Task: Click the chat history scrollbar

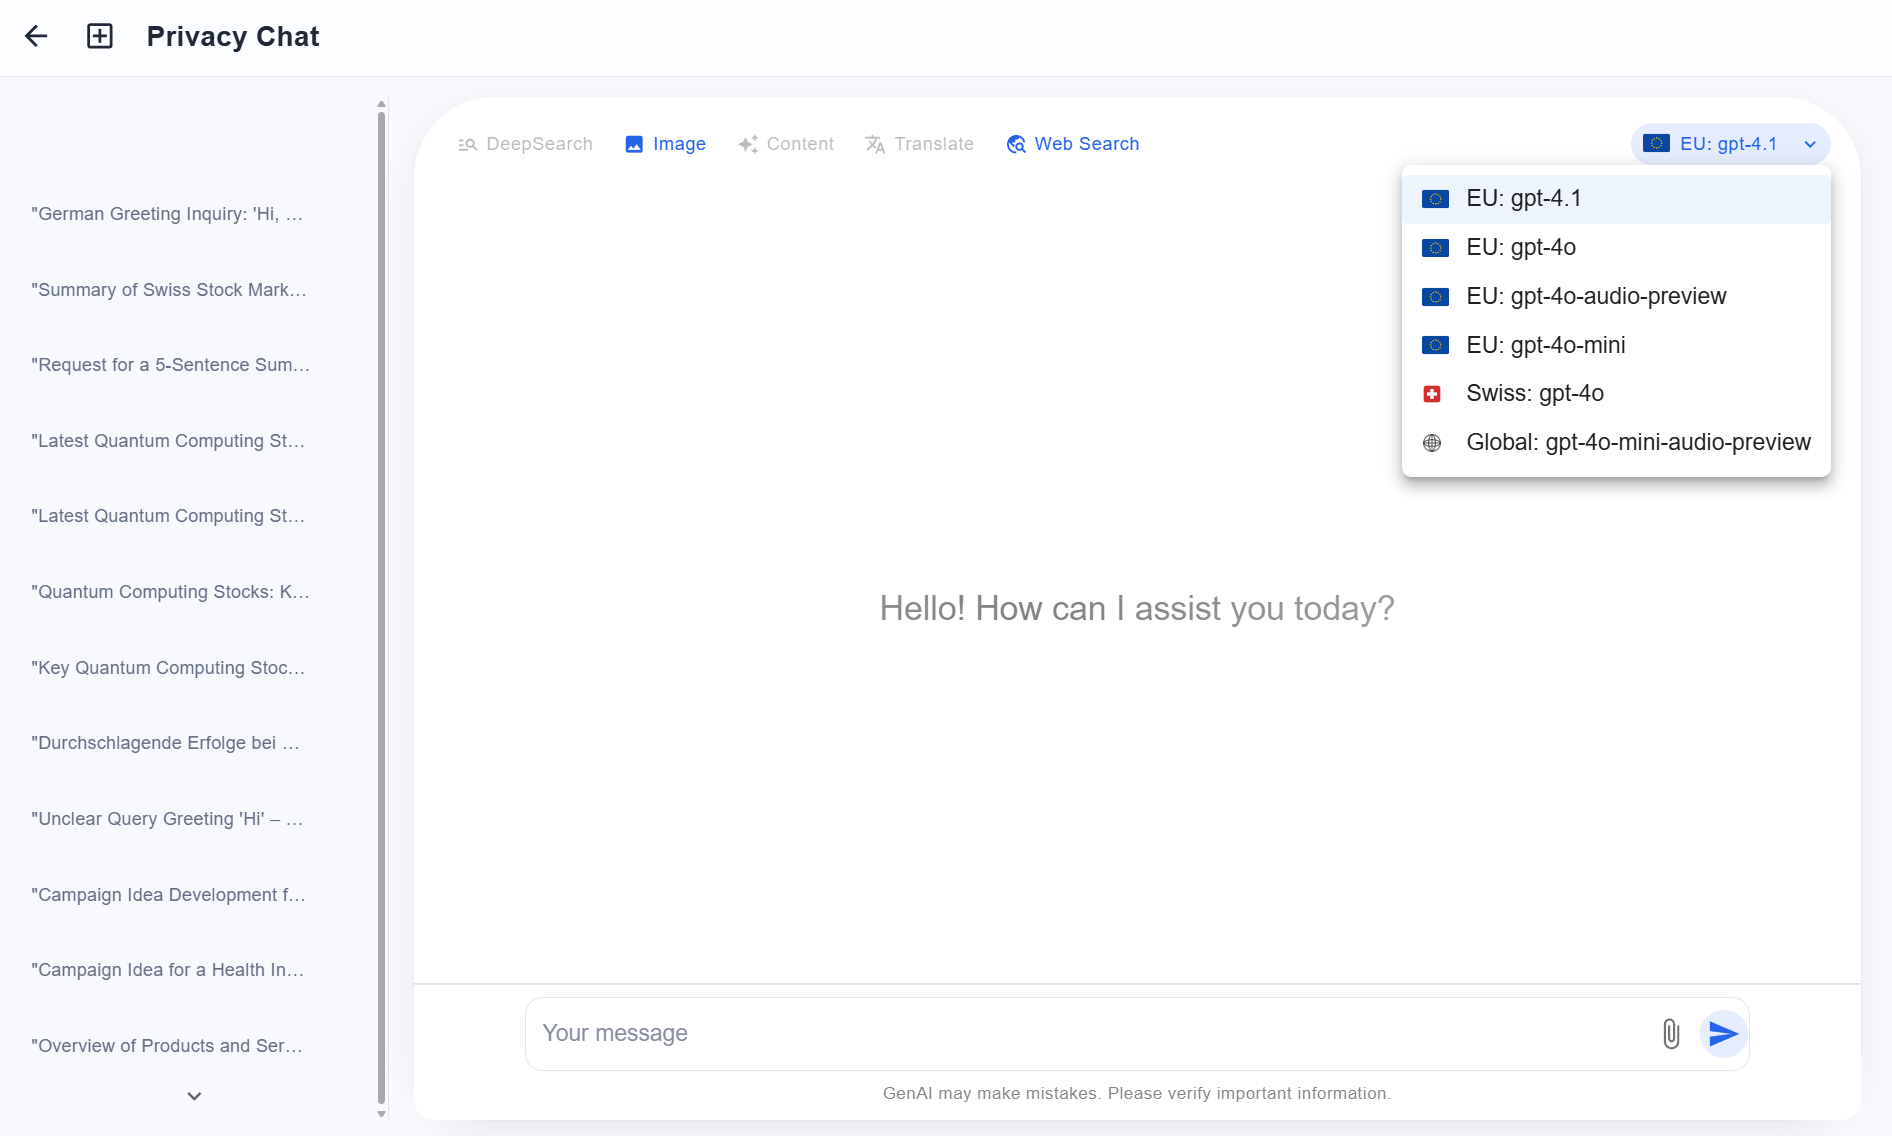Action: click(381, 600)
